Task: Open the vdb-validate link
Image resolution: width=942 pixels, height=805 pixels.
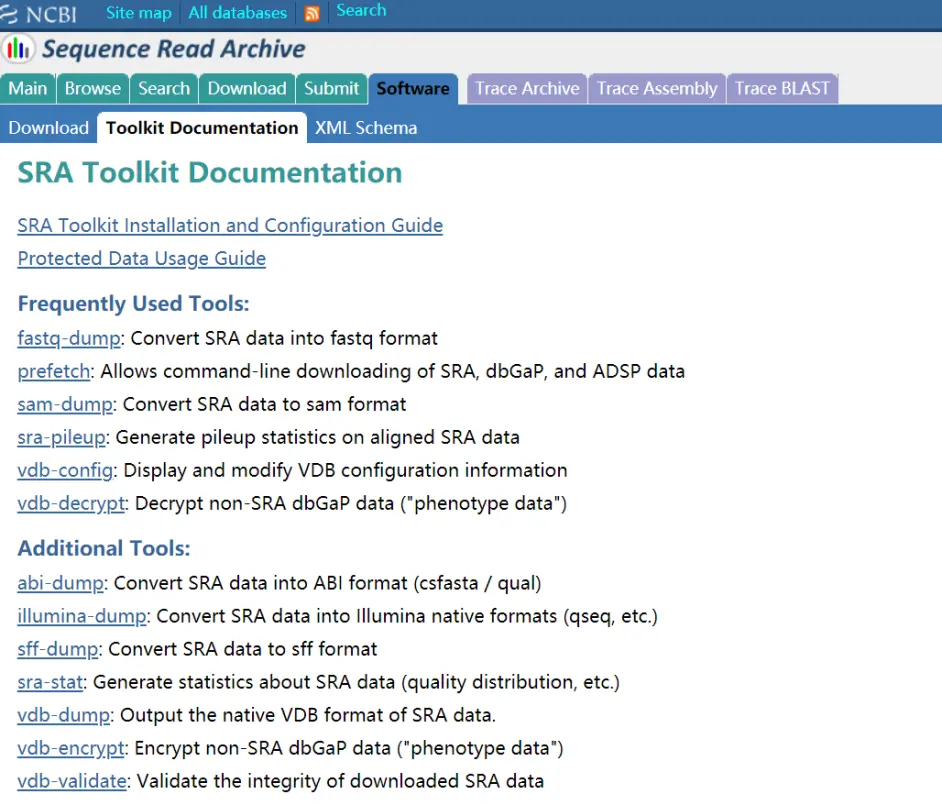Action: point(72,781)
